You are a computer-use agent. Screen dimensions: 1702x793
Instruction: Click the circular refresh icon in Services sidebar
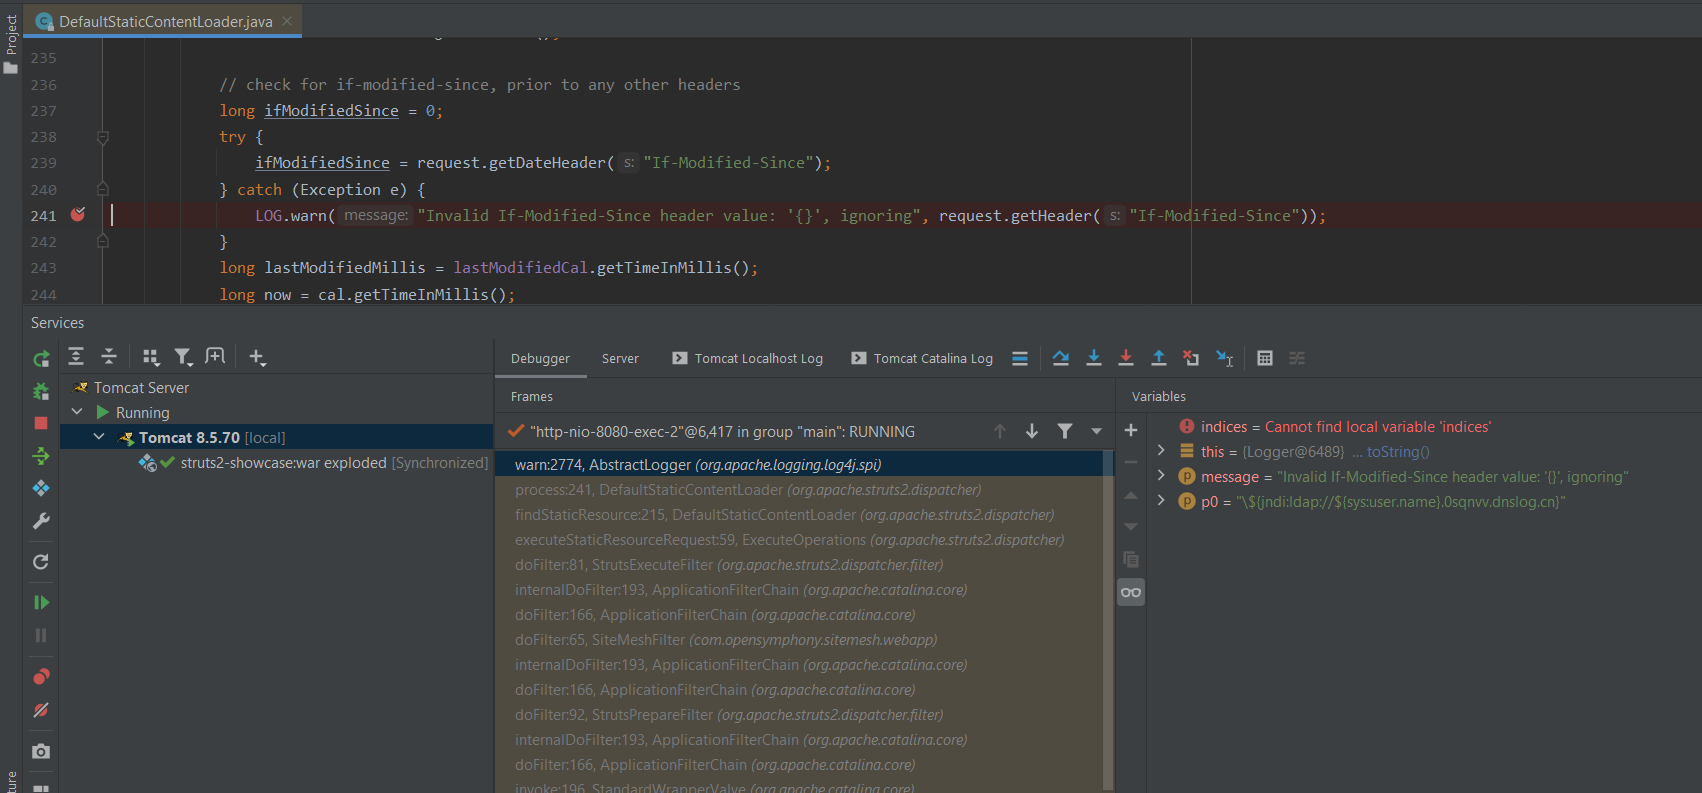(41, 562)
